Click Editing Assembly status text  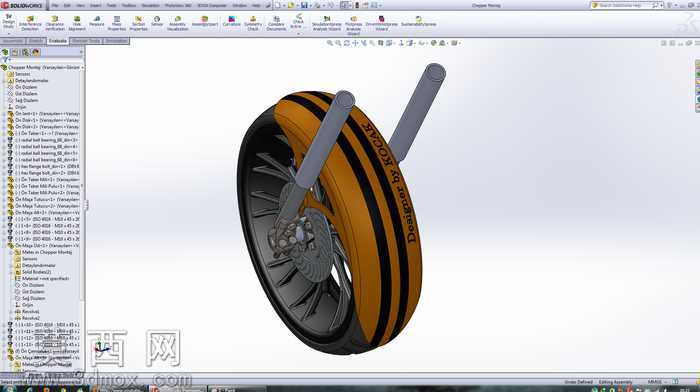point(615,382)
